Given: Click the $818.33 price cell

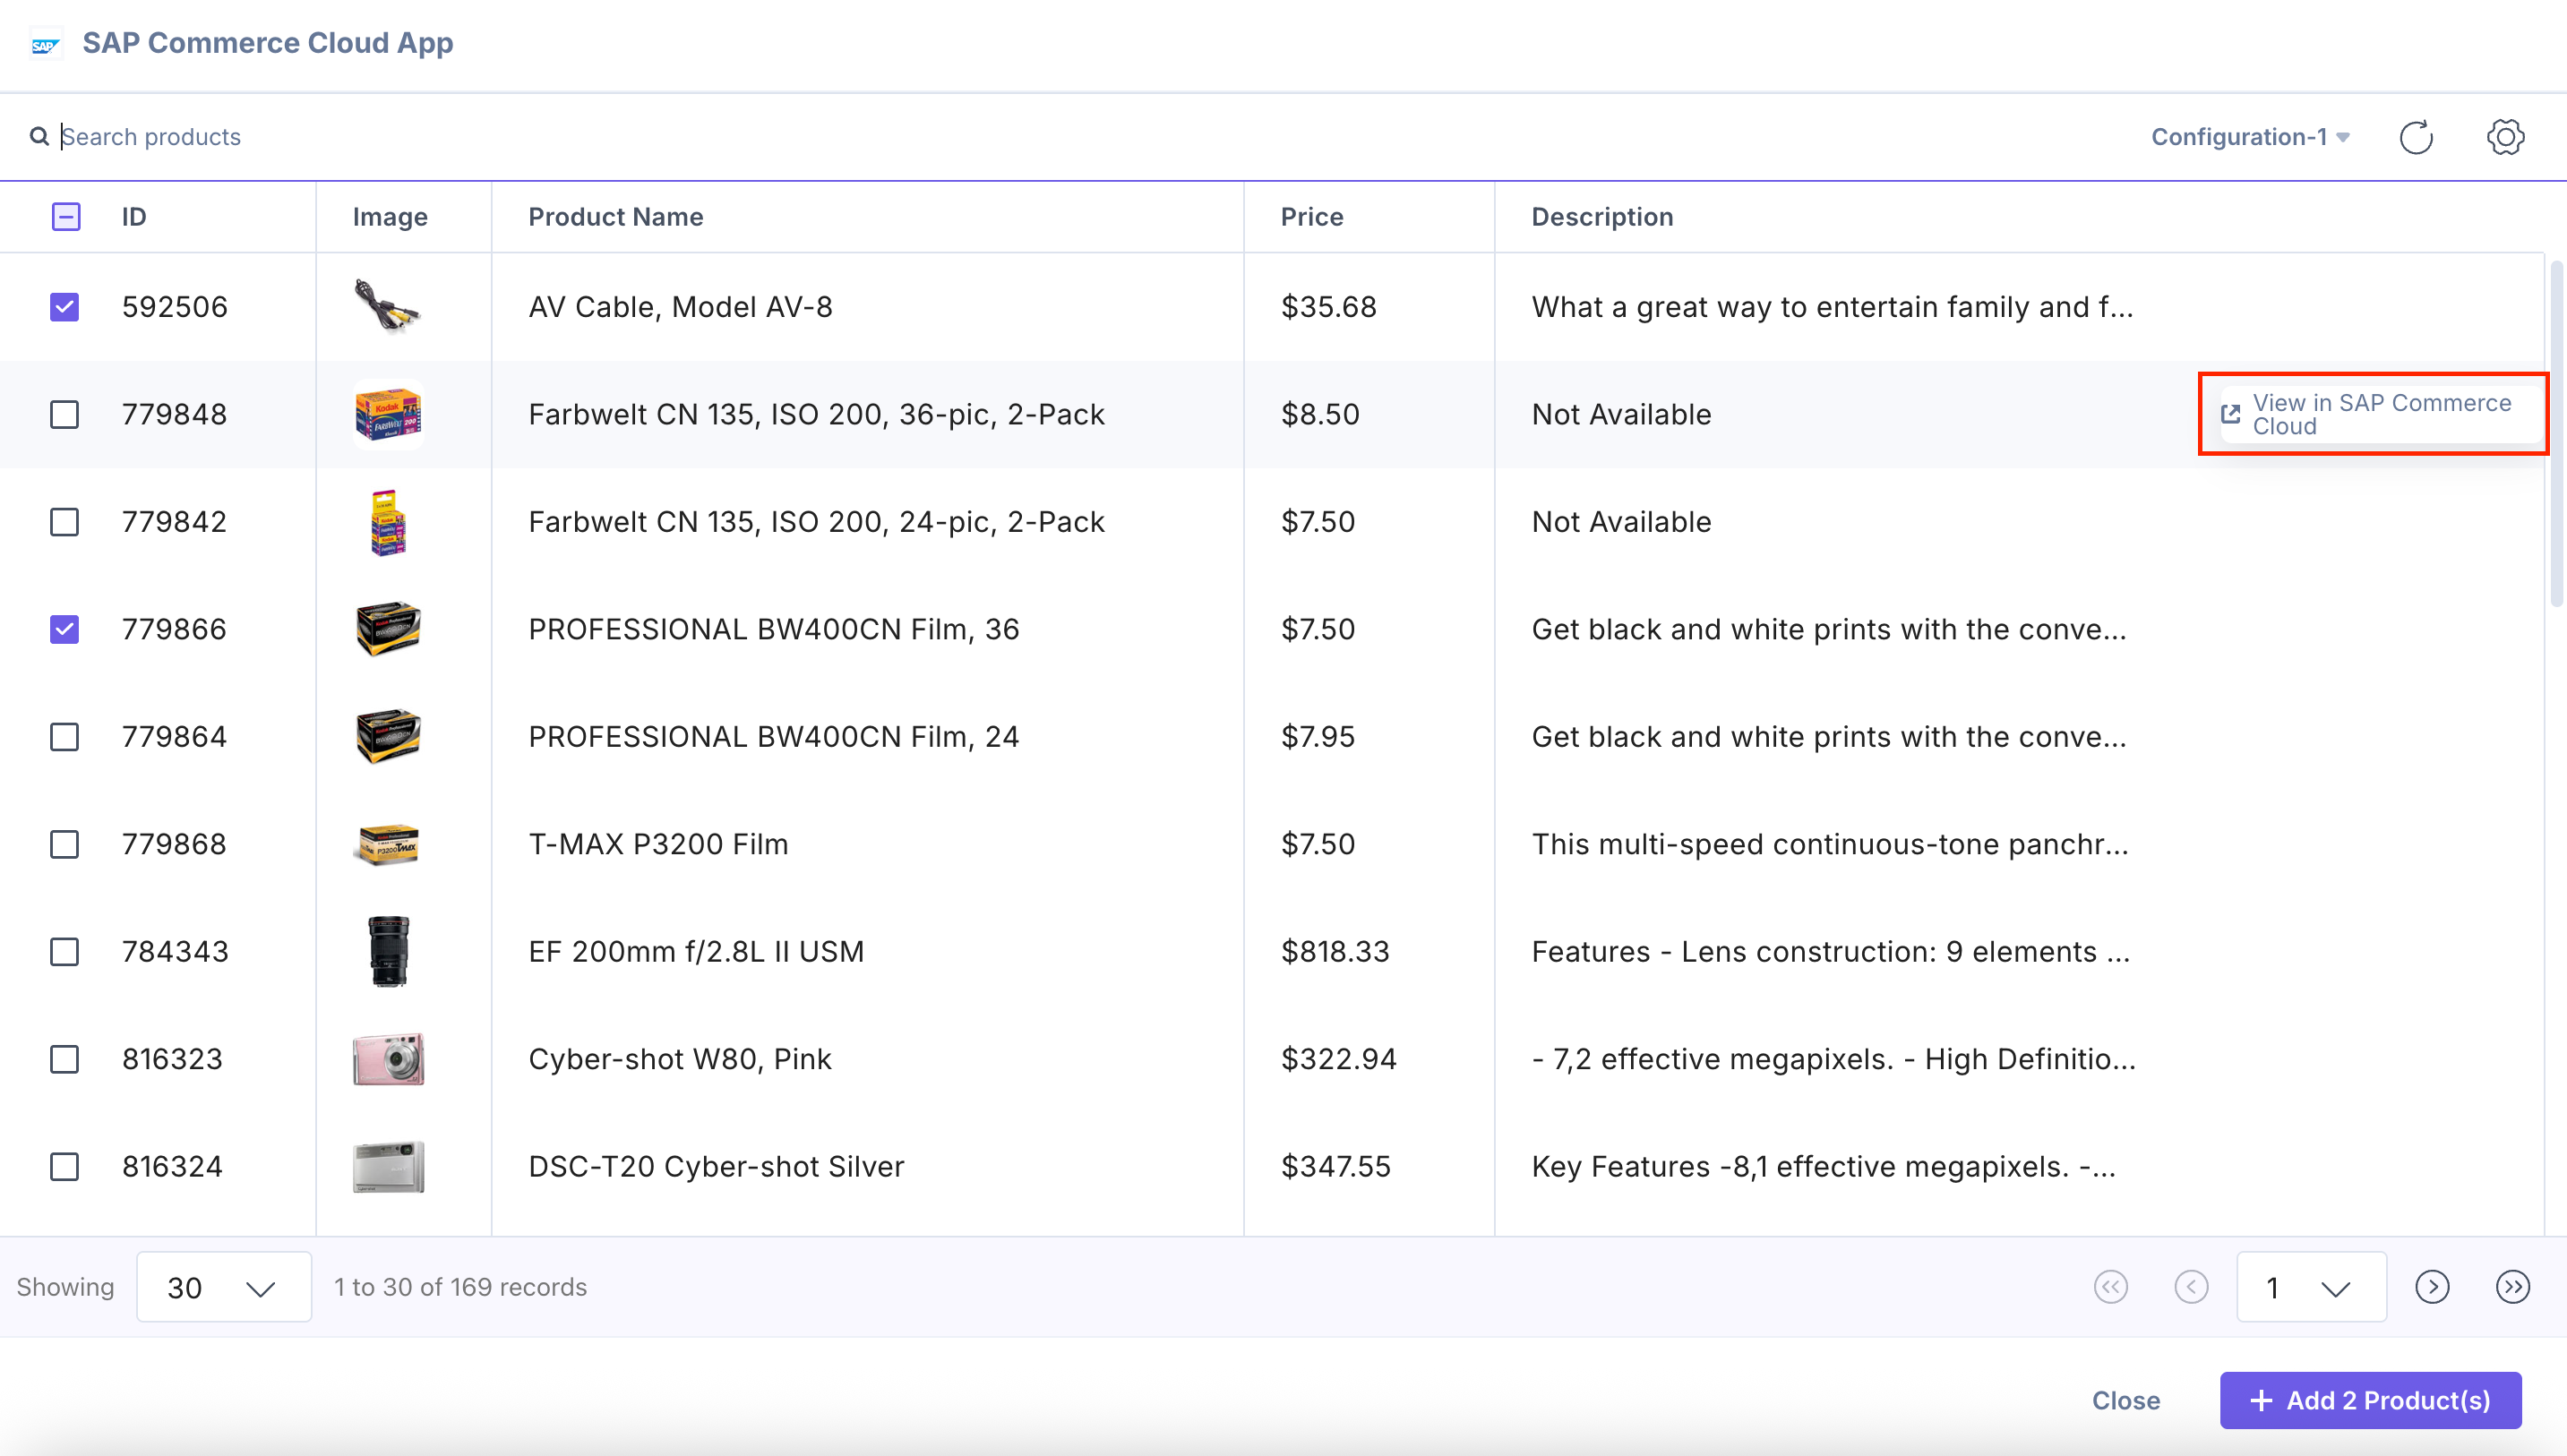Looking at the screenshot, I should pos(1335,952).
